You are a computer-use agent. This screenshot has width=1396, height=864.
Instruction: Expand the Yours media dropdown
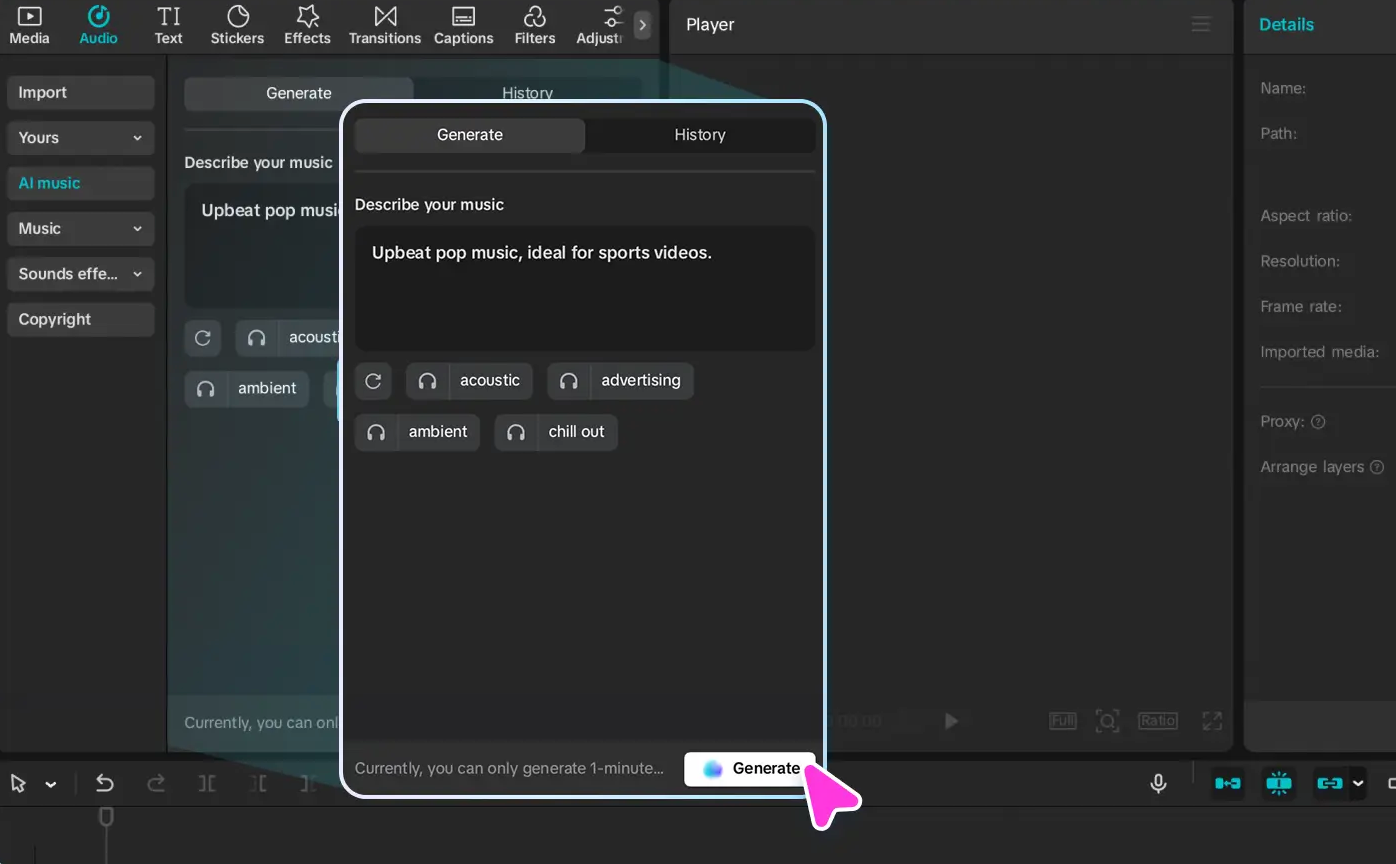(80, 138)
